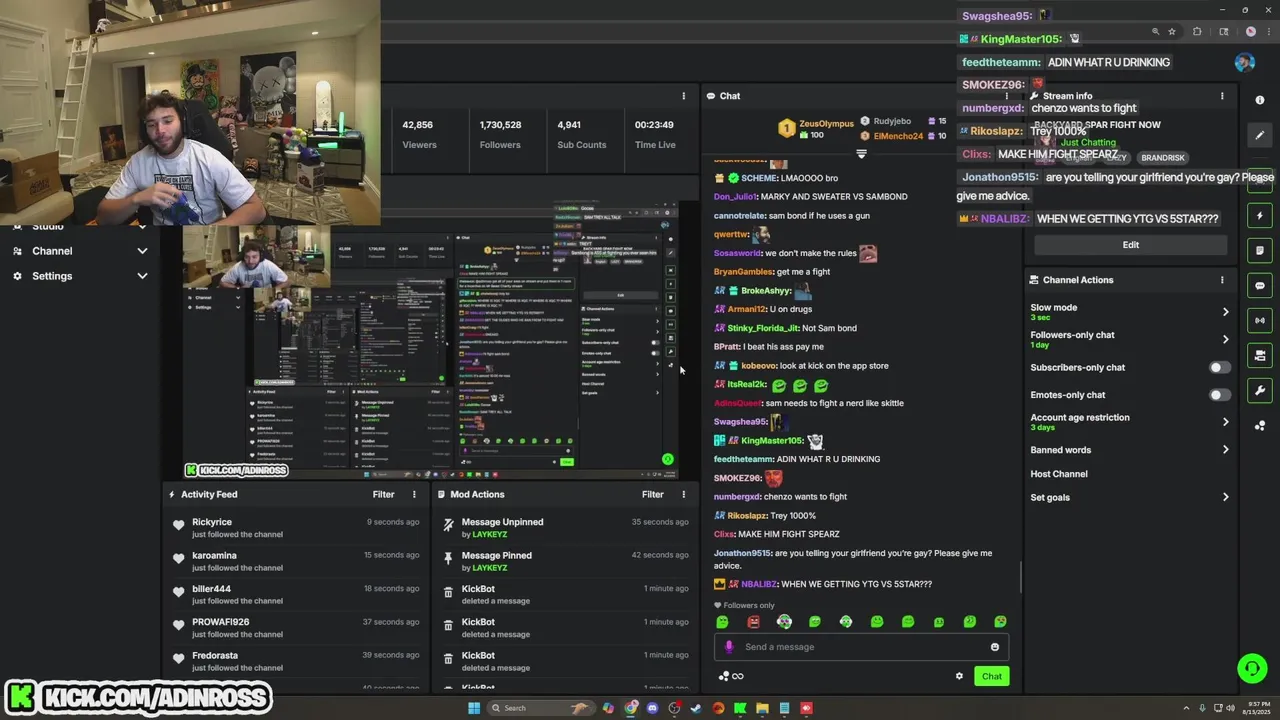Click biller444 in Activity Feed
The width and height of the screenshot is (1280, 720).
point(211,589)
